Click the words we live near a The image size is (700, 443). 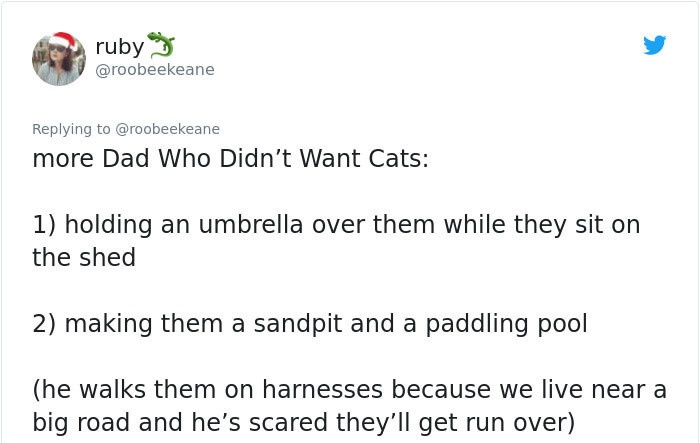pyautogui.click(x=583, y=389)
